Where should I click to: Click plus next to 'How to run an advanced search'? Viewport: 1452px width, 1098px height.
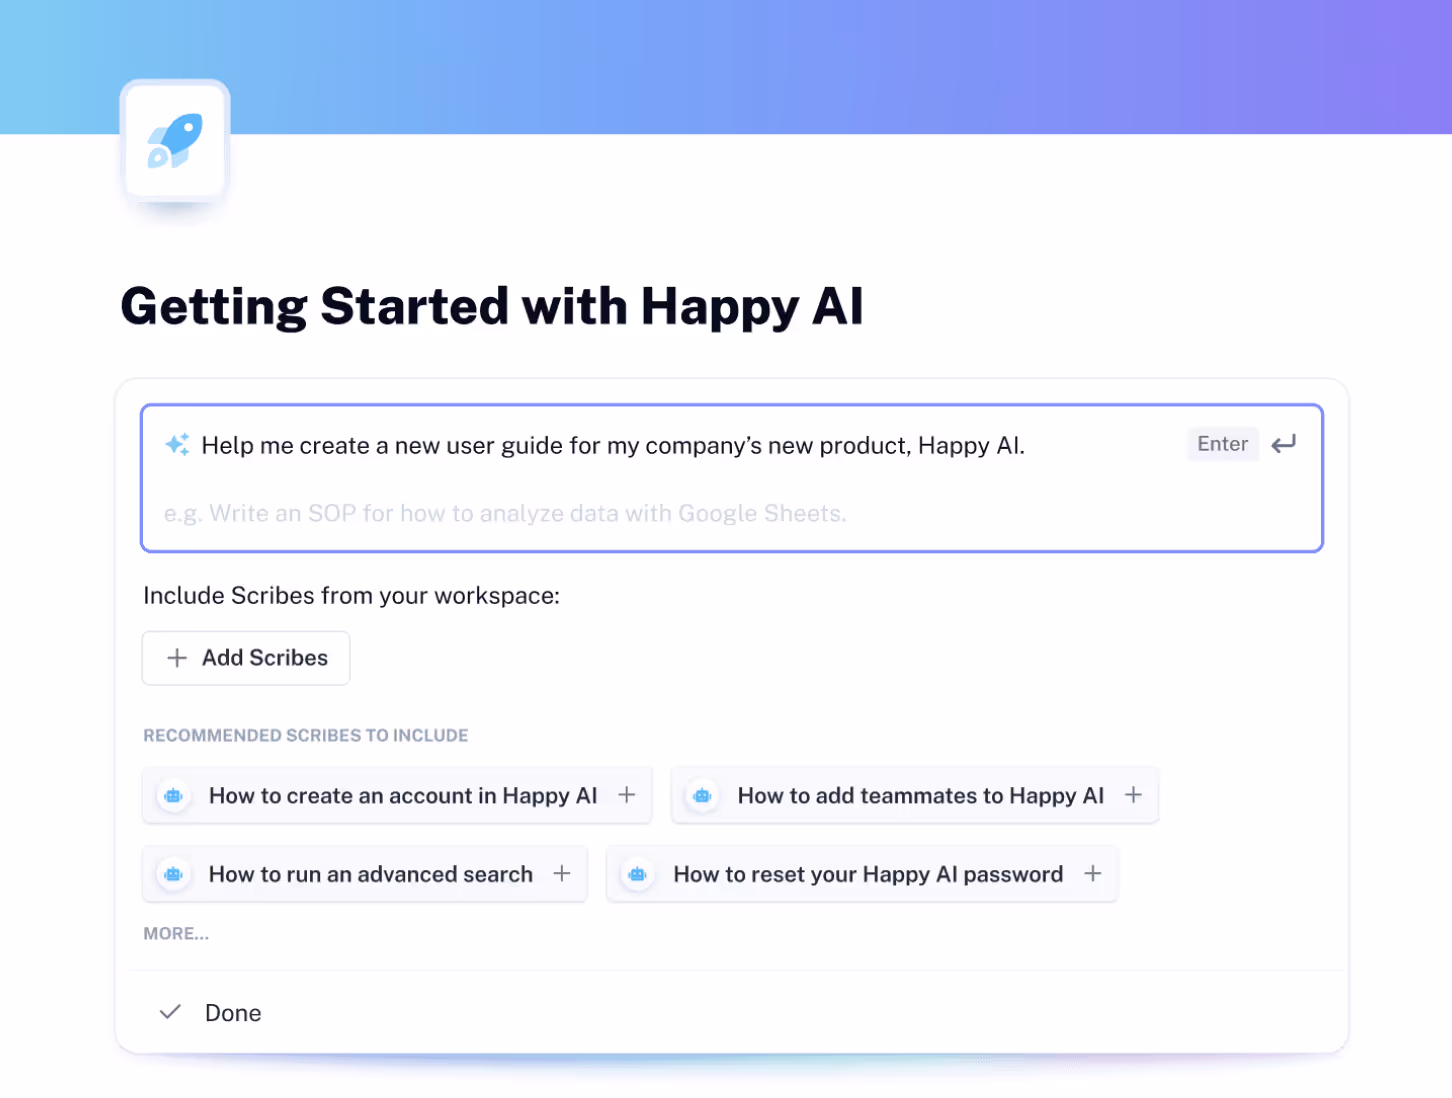pyautogui.click(x=562, y=874)
